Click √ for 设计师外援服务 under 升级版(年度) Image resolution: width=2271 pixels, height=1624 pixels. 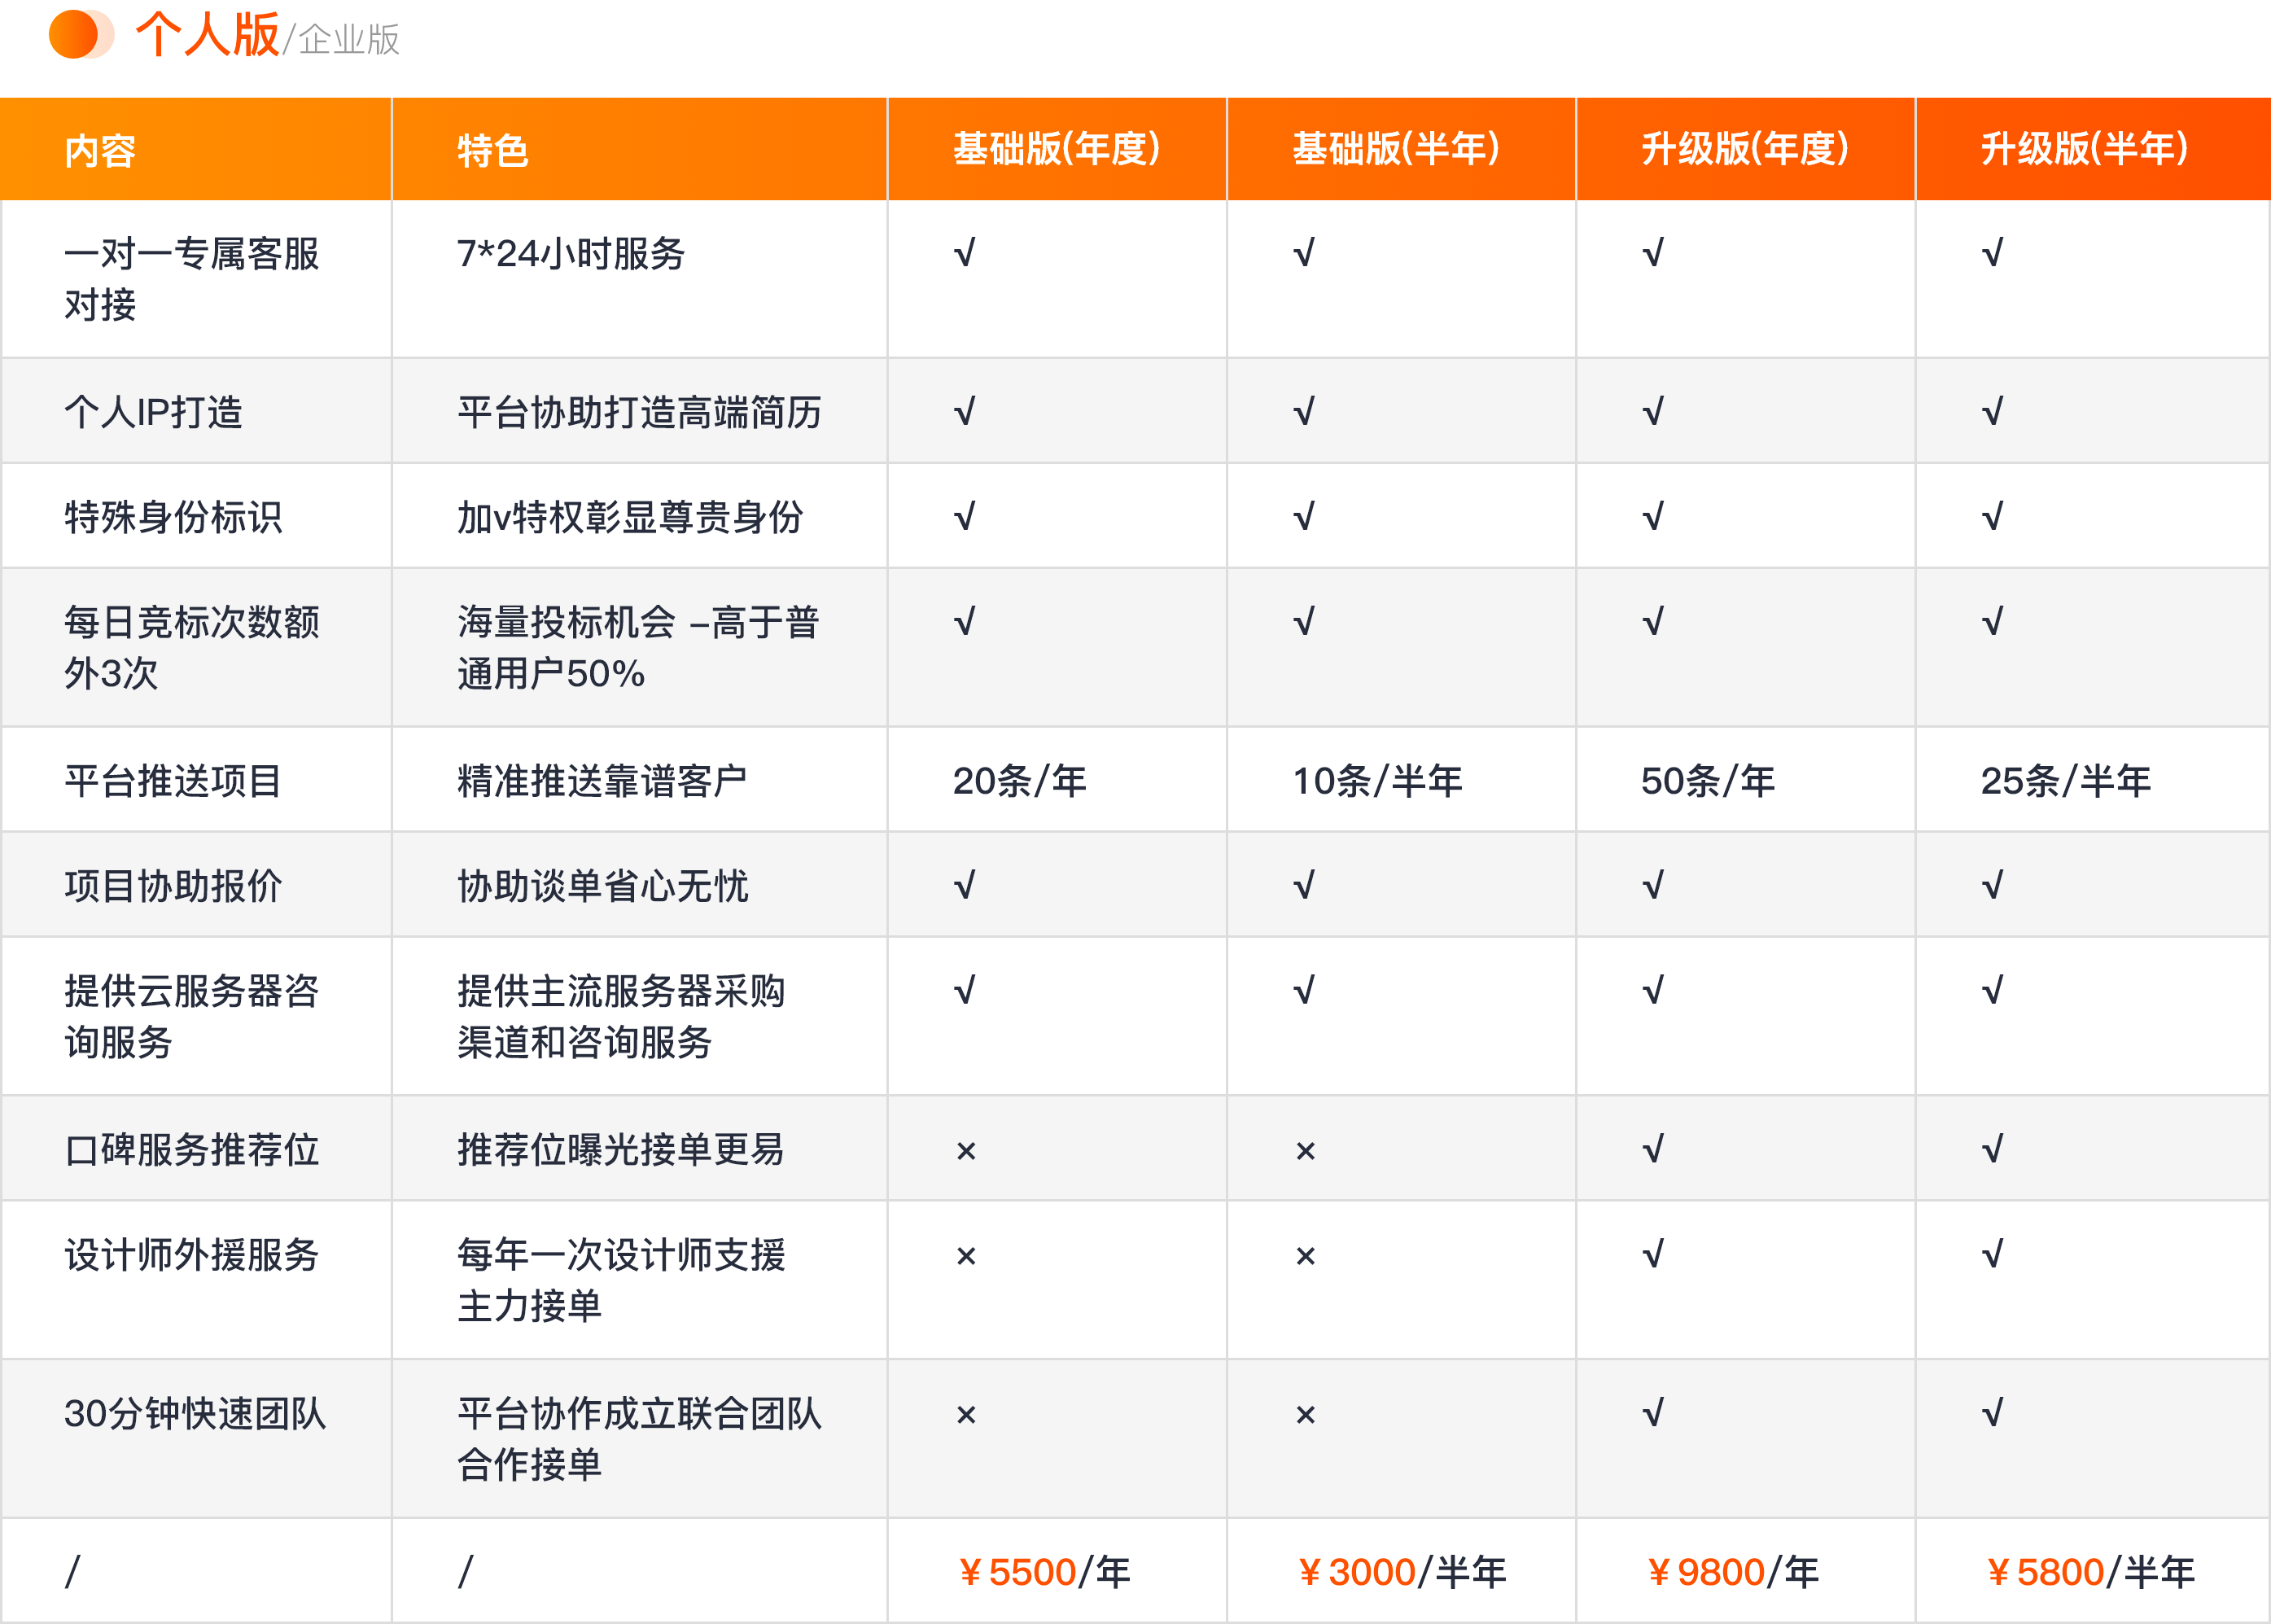pyautogui.click(x=1653, y=1254)
